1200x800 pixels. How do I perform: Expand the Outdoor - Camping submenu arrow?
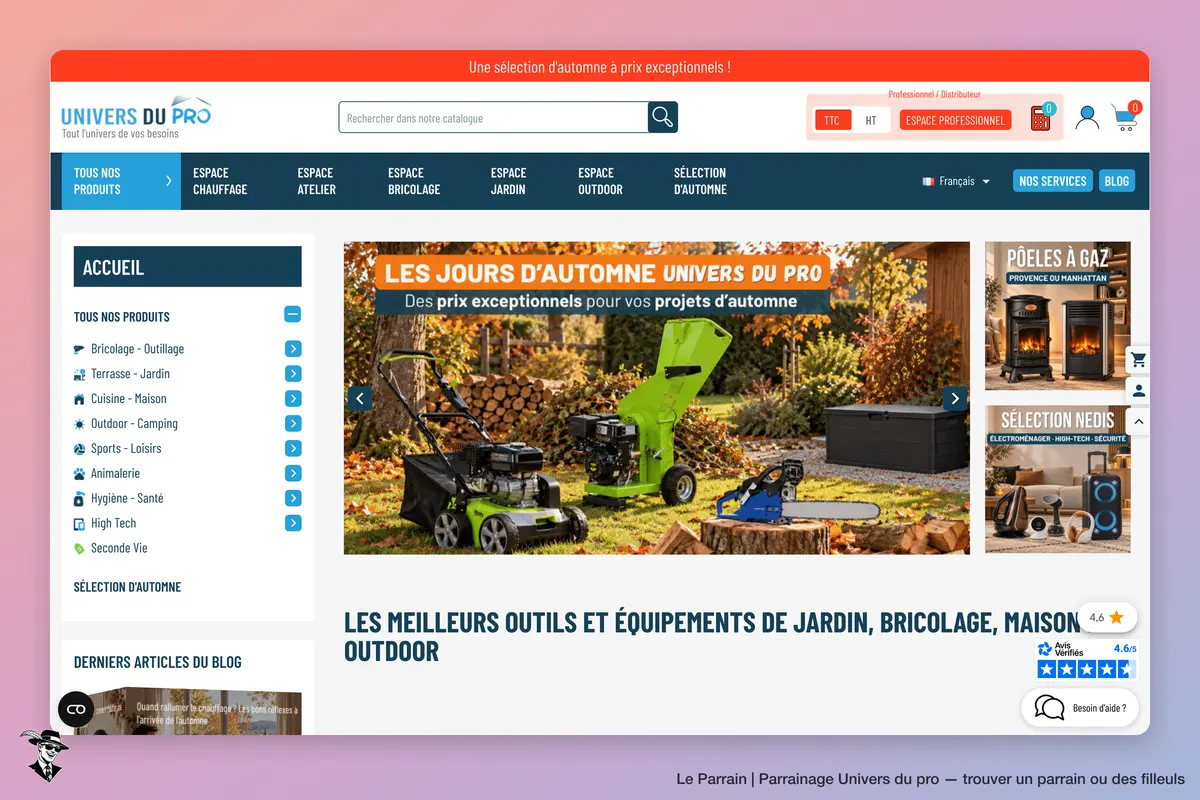[293, 424]
